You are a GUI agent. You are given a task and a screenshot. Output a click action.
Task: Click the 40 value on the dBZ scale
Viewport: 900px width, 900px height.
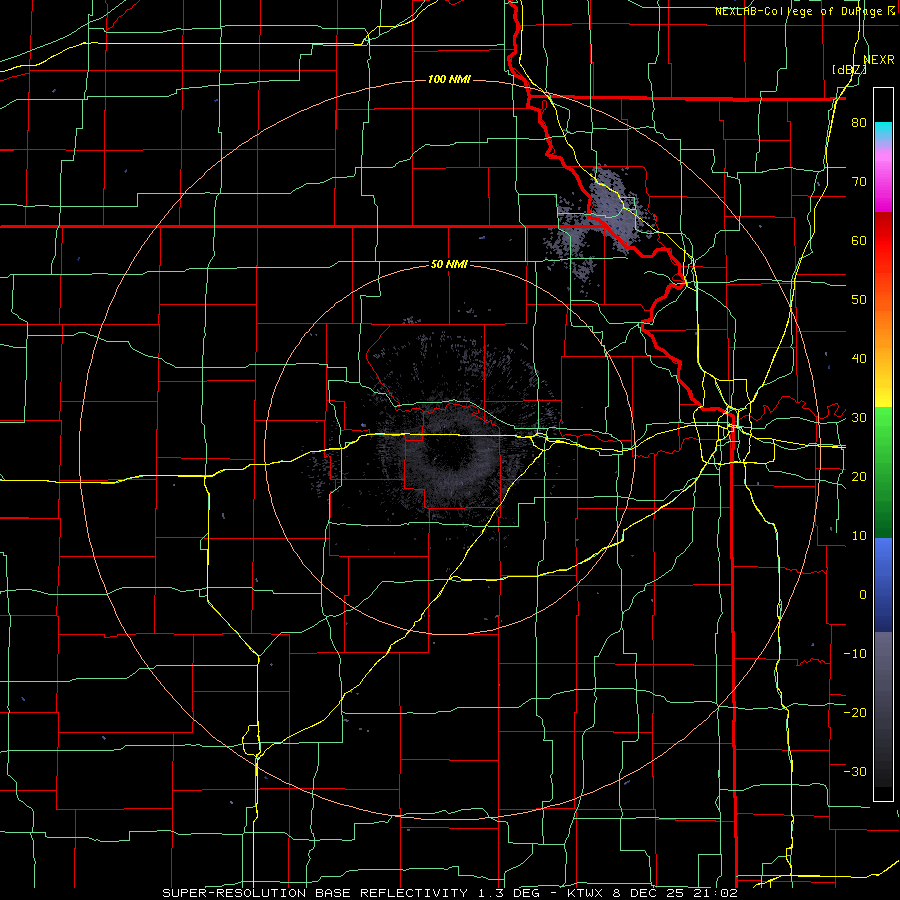click(x=859, y=359)
